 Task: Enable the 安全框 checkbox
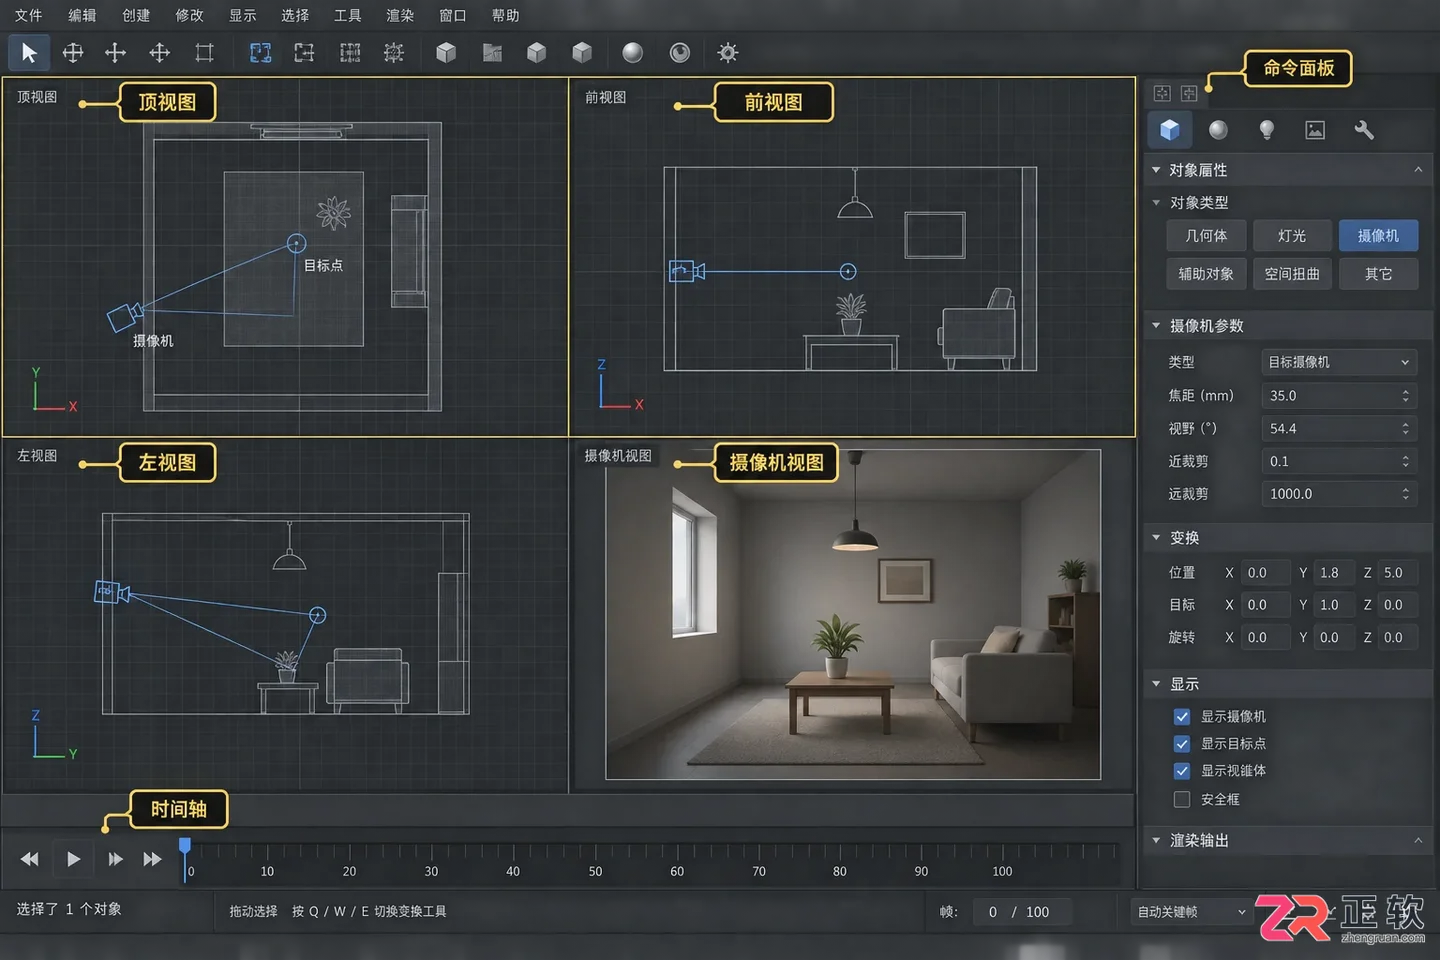1182,799
